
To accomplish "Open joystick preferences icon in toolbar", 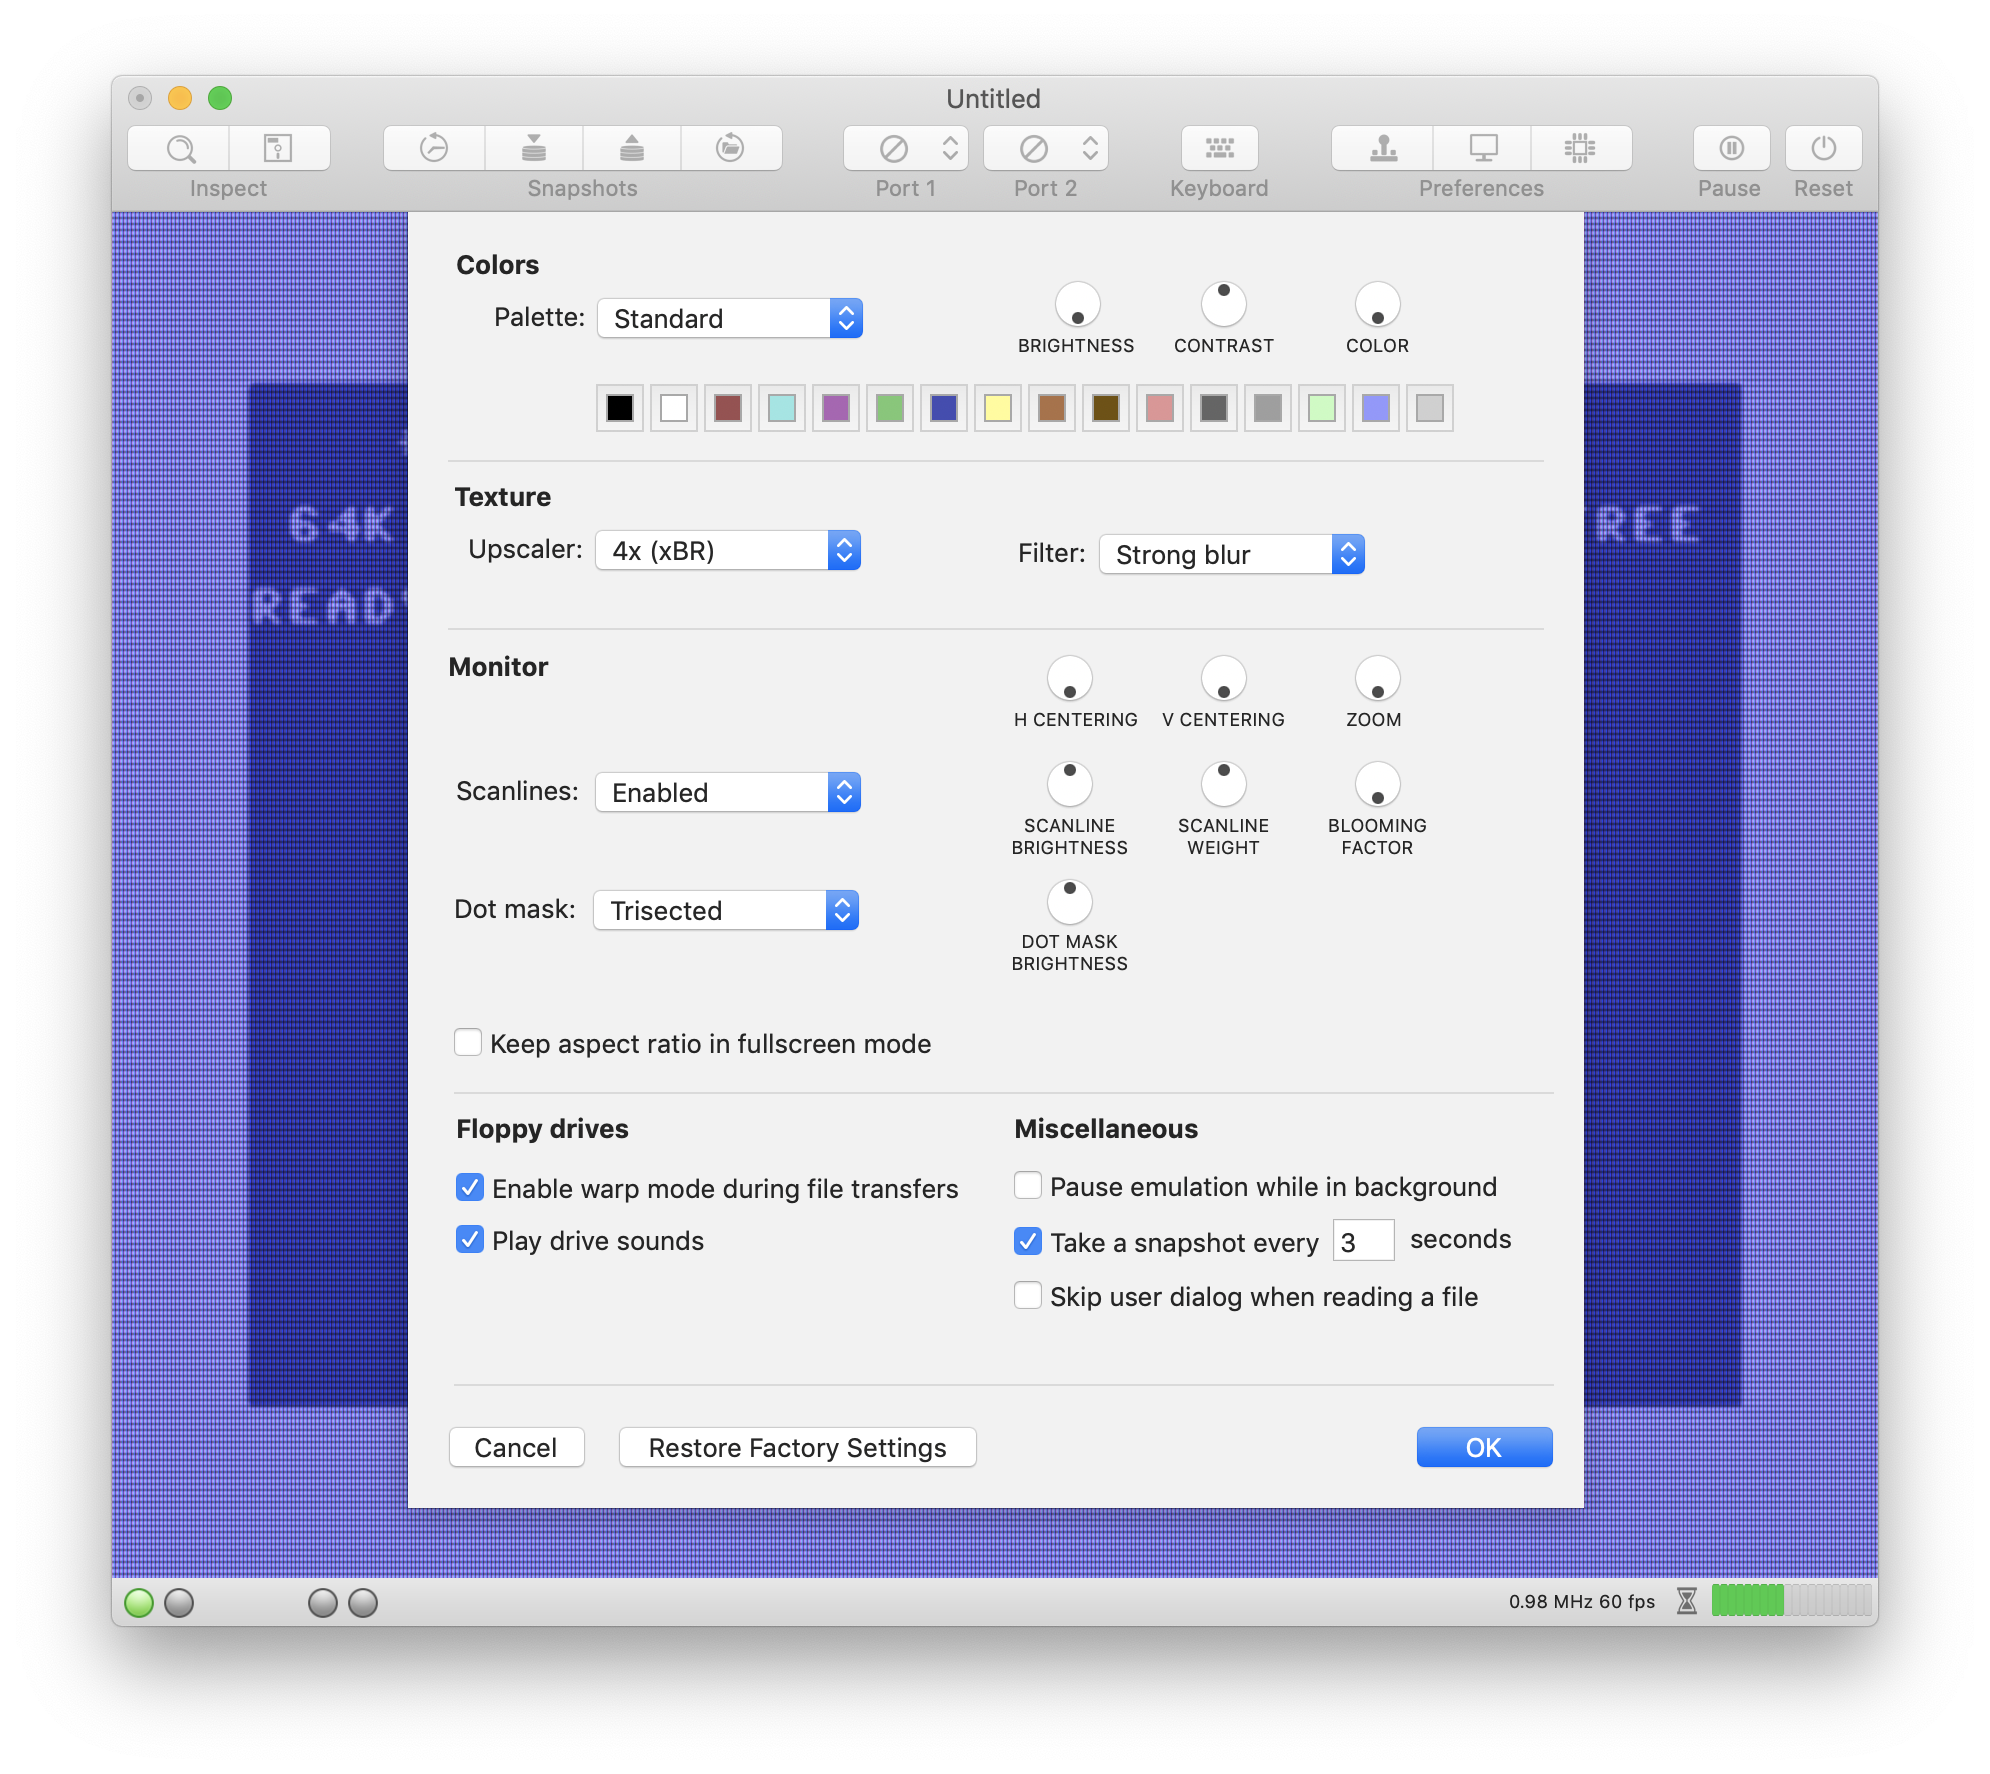I will point(1383,149).
